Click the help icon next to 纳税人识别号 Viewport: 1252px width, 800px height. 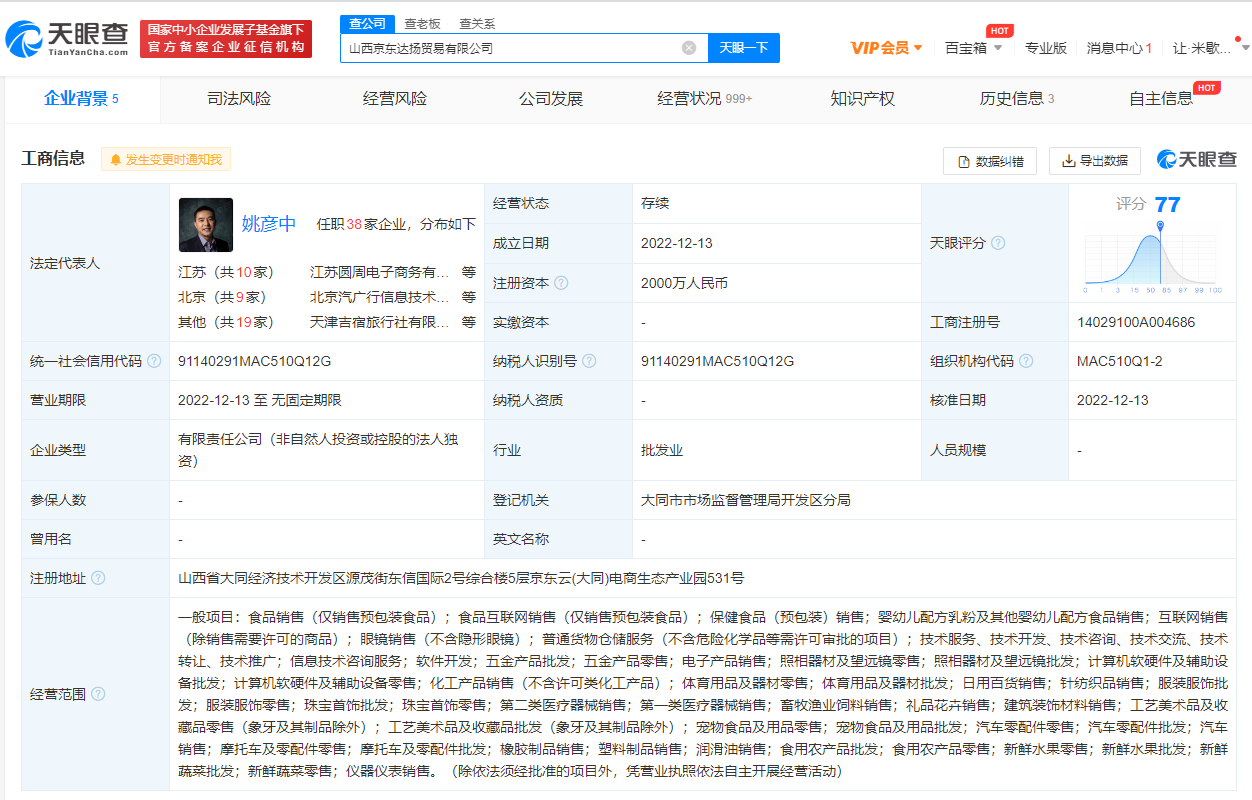[590, 361]
